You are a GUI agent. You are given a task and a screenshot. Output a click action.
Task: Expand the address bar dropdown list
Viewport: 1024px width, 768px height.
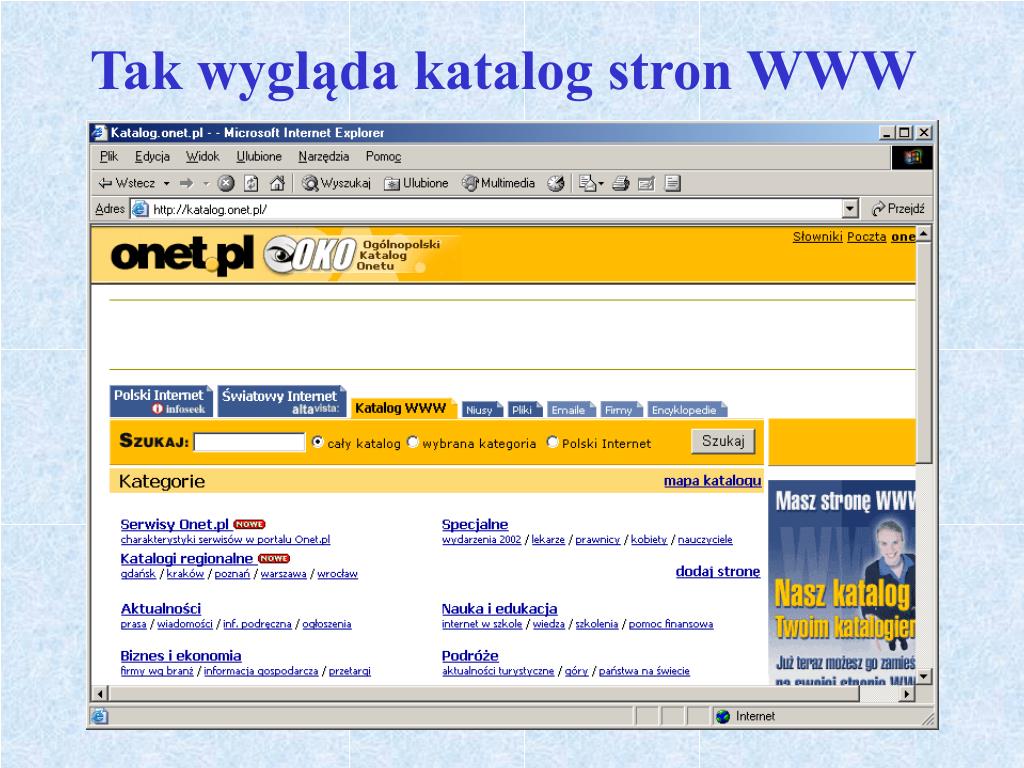click(849, 209)
